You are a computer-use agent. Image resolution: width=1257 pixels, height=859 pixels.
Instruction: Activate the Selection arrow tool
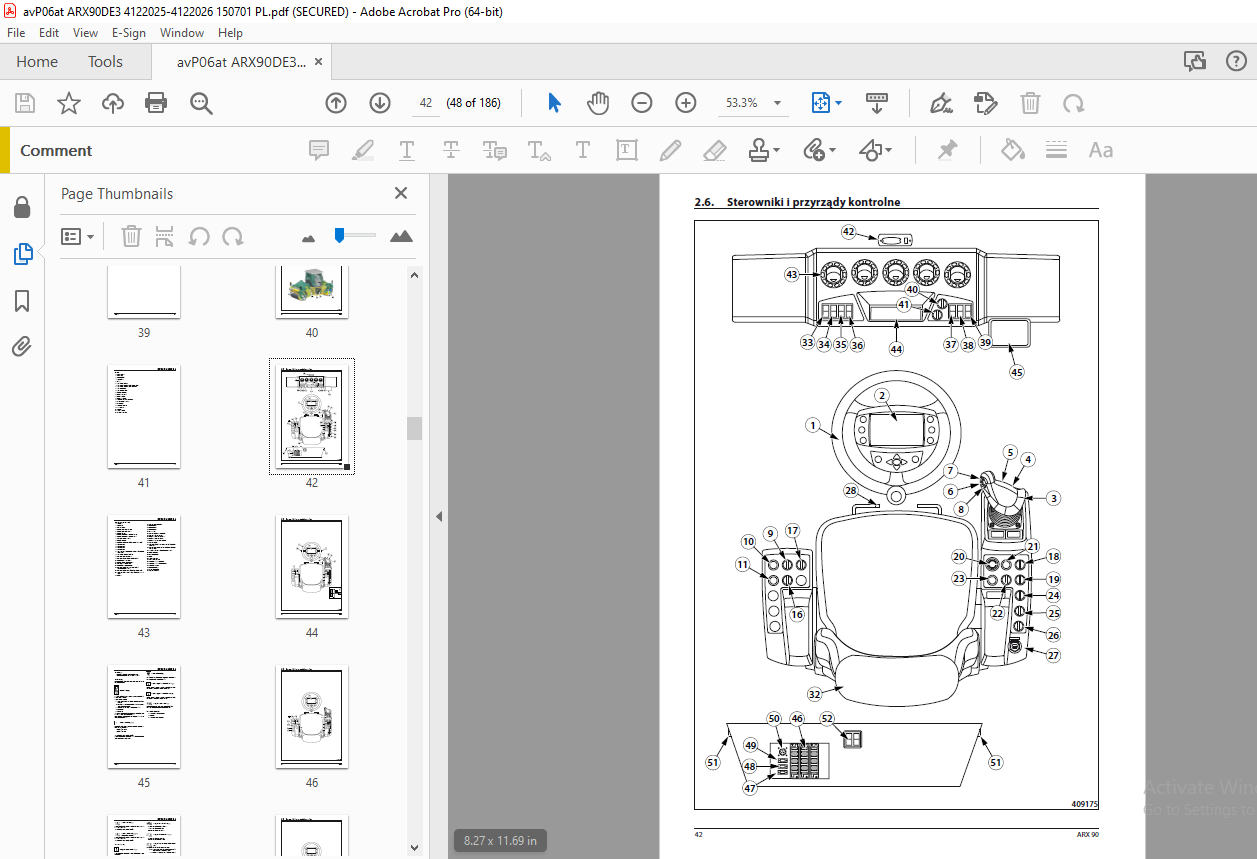click(x=554, y=103)
